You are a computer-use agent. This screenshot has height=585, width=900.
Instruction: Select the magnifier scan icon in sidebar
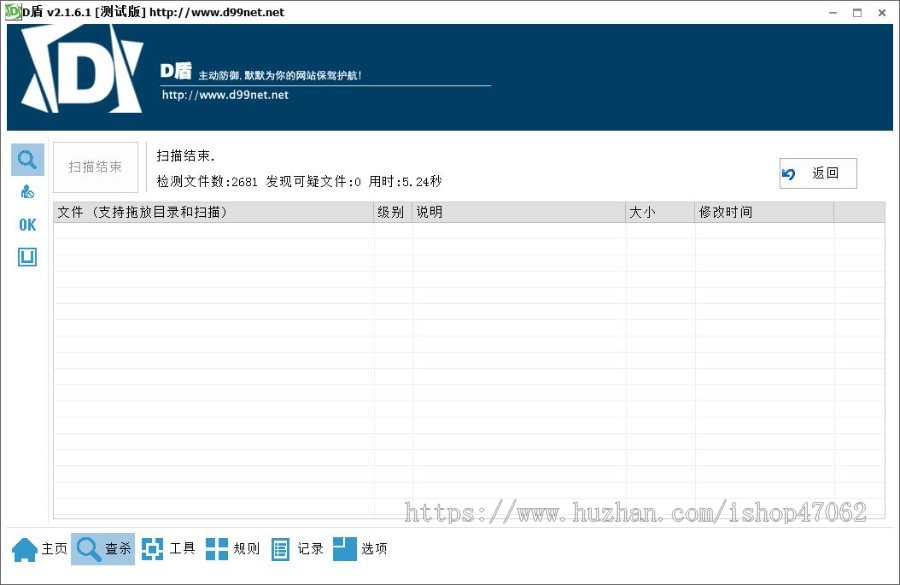(x=28, y=160)
